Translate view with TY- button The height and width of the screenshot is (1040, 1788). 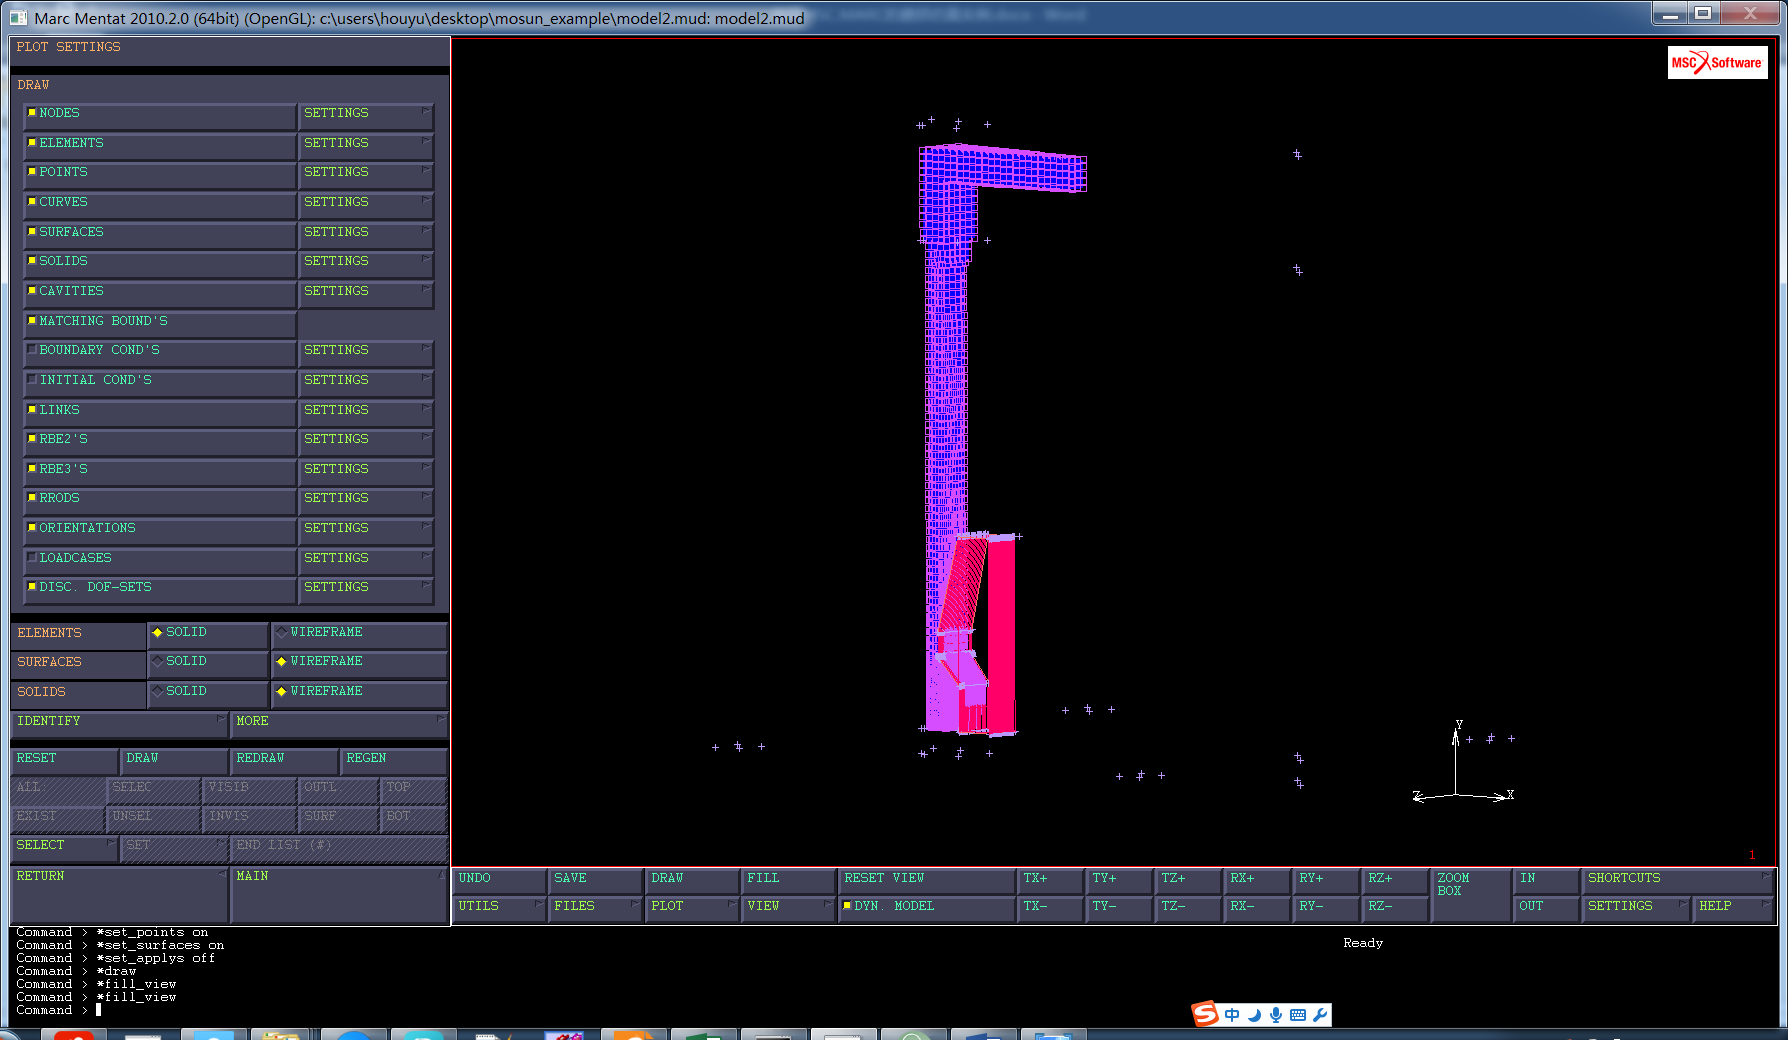1119,907
